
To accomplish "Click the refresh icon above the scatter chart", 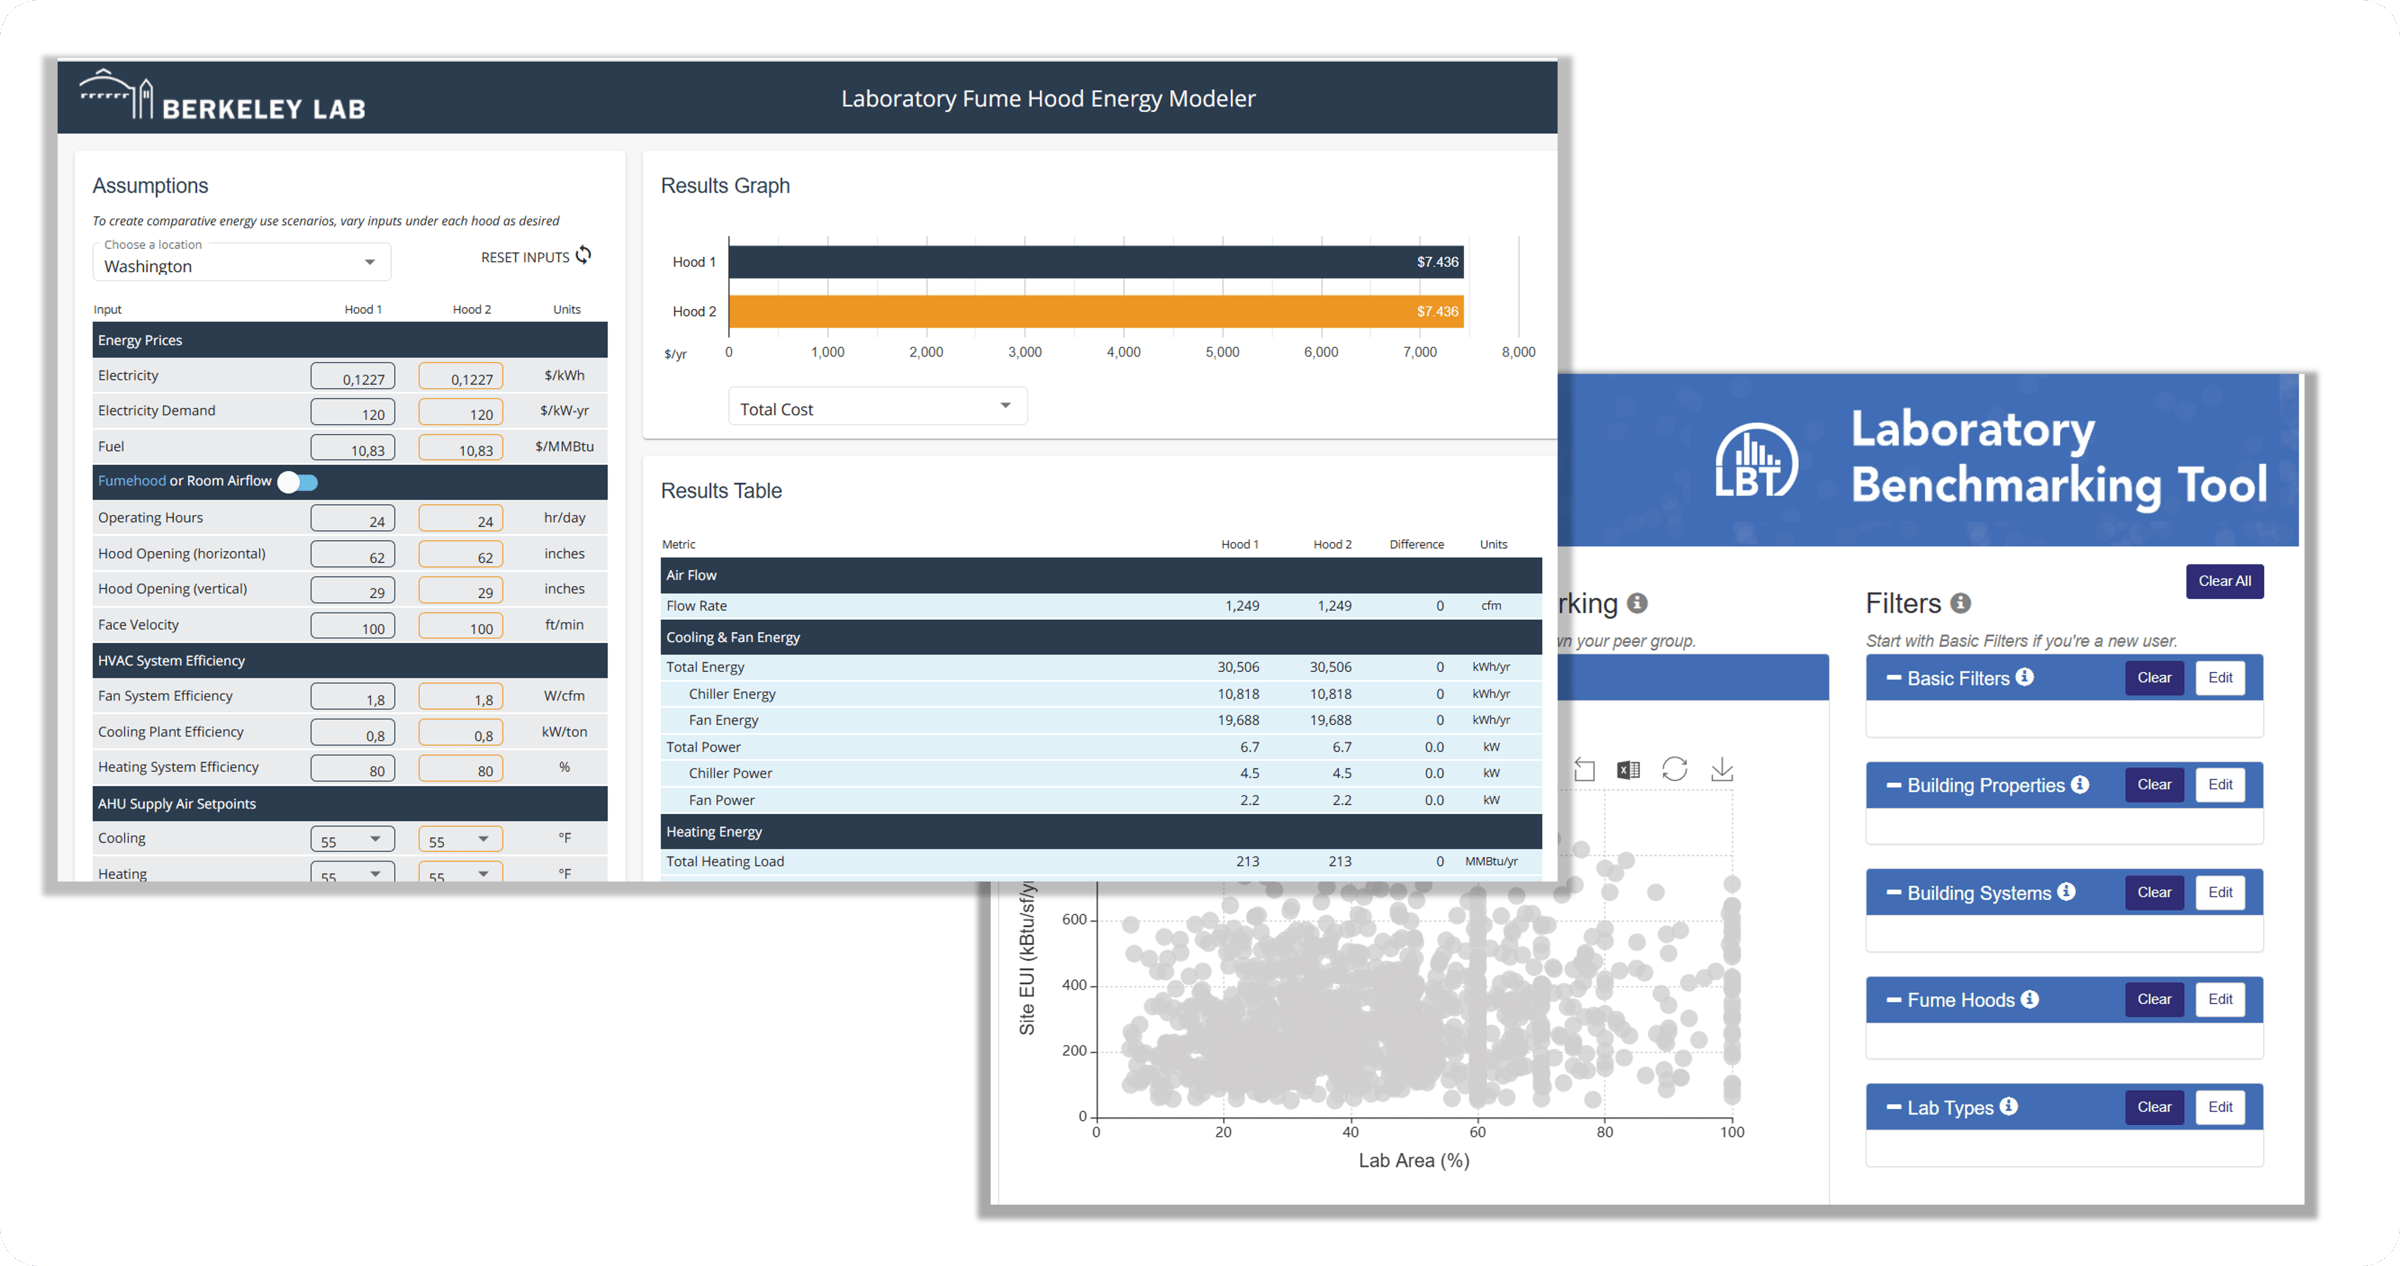I will tap(1674, 769).
